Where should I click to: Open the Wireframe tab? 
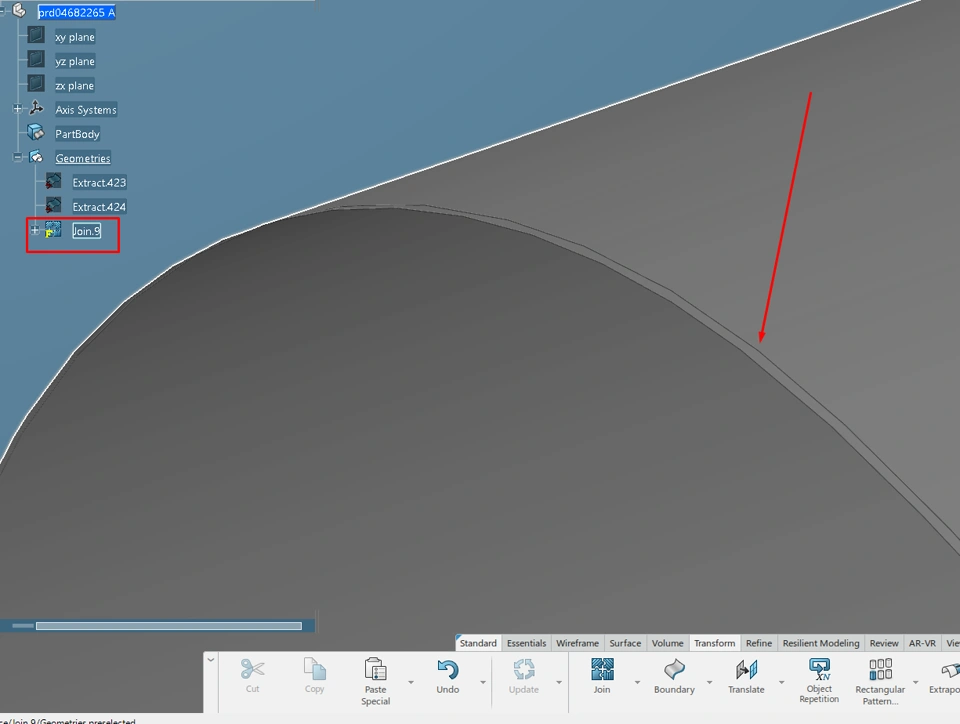coord(577,643)
